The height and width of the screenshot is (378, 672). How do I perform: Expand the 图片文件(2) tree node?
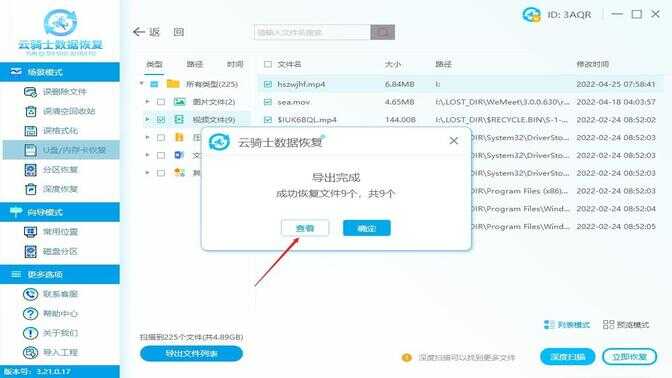[x=147, y=102]
